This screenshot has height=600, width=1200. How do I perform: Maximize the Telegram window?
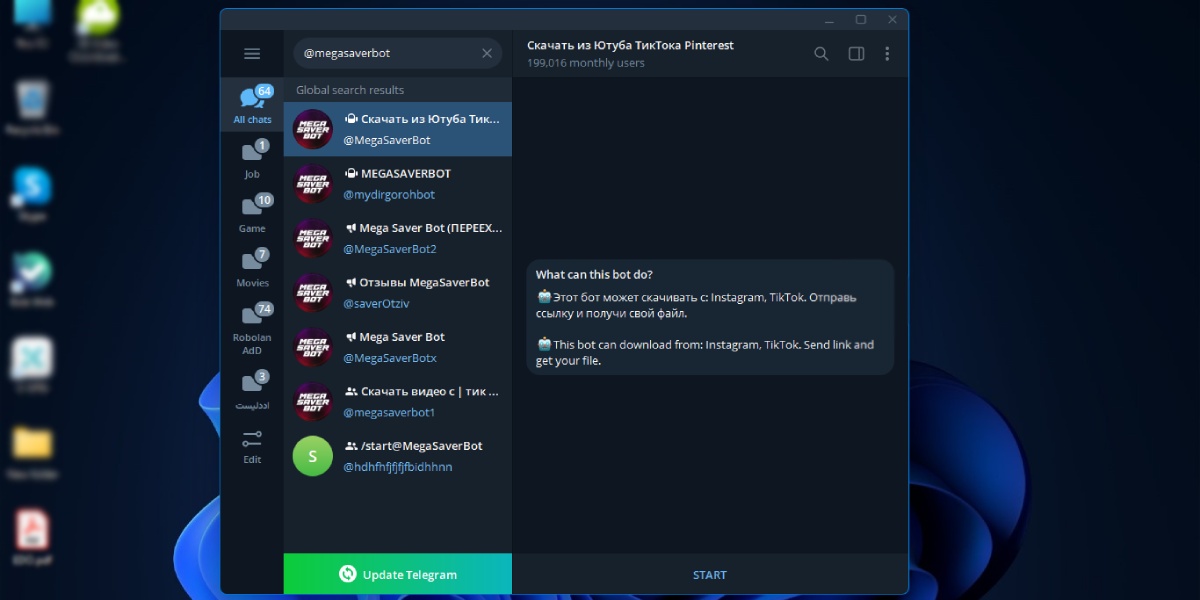point(860,19)
